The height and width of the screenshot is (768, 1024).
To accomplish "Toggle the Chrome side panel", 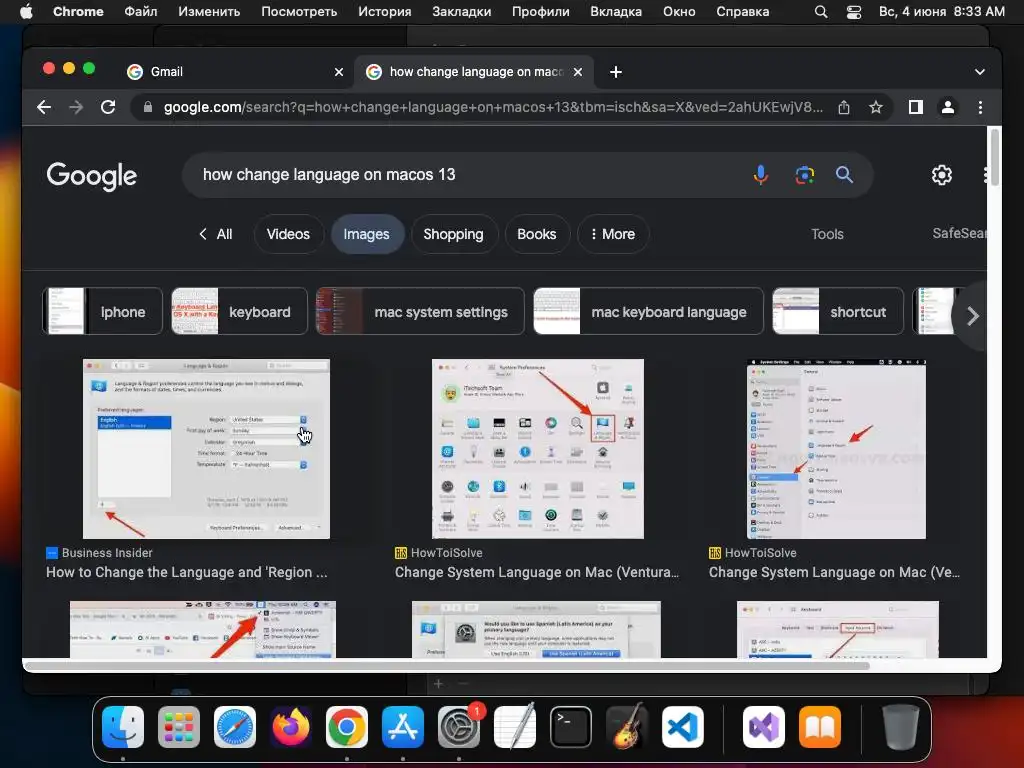I will tap(916, 107).
